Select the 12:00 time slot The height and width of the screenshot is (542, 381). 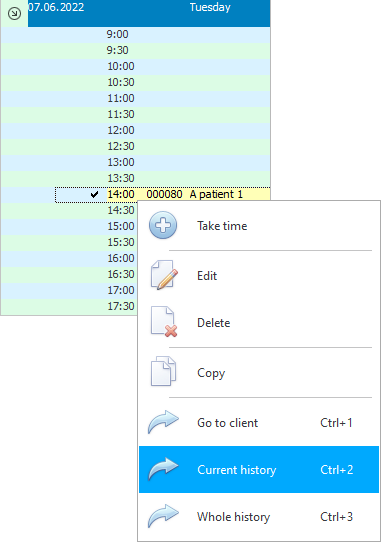click(135, 130)
